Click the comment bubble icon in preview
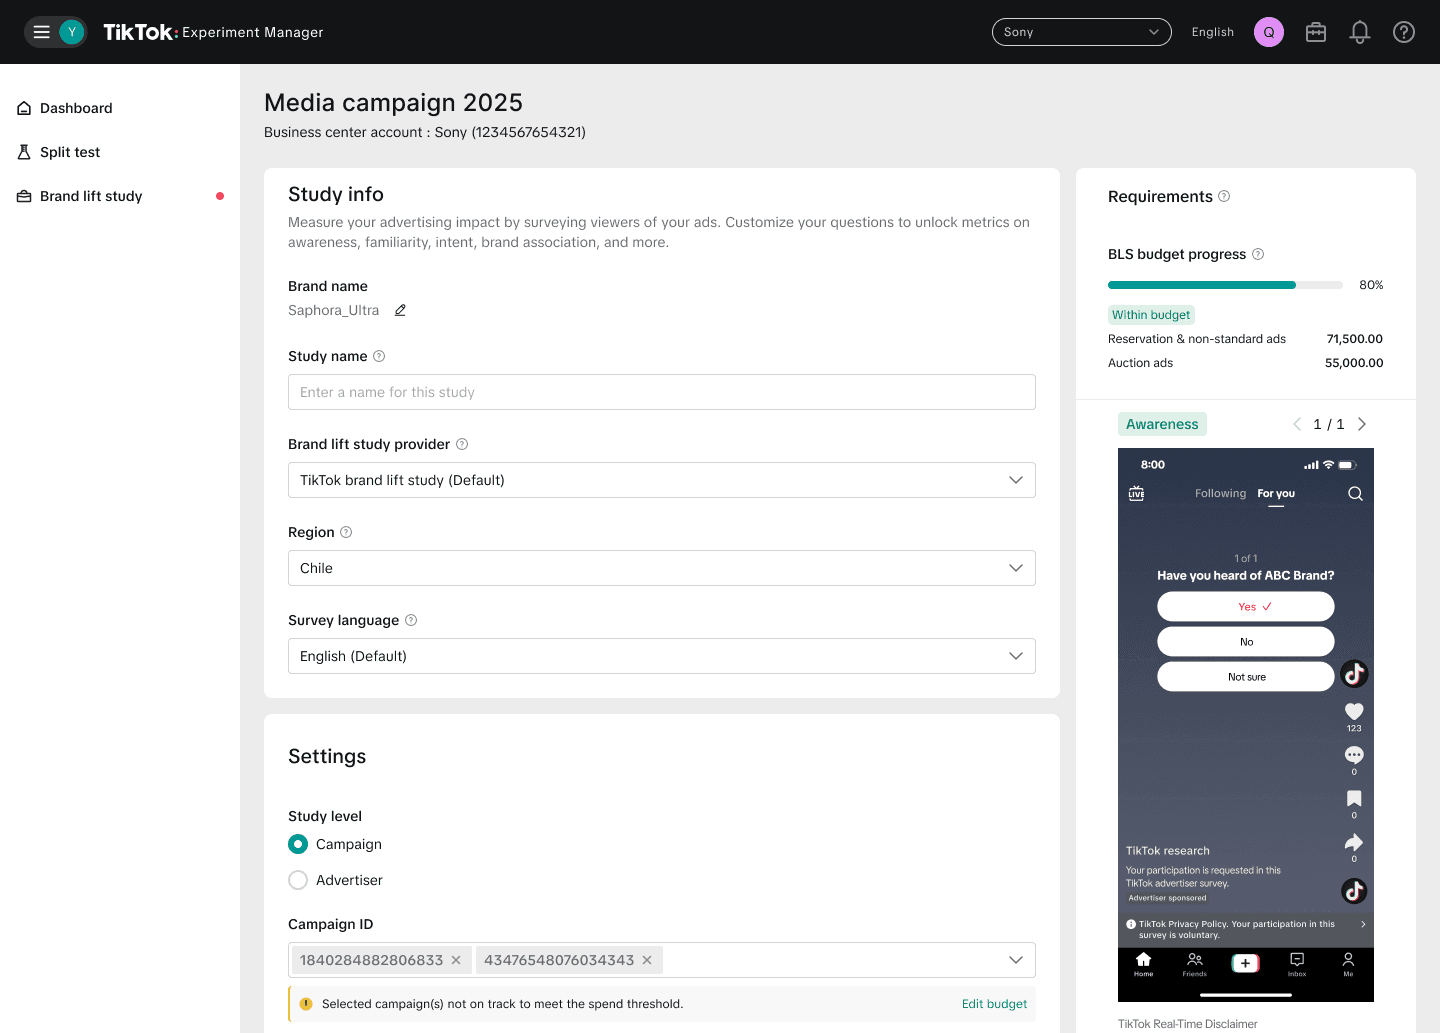The height and width of the screenshot is (1033, 1440). click(1354, 755)
